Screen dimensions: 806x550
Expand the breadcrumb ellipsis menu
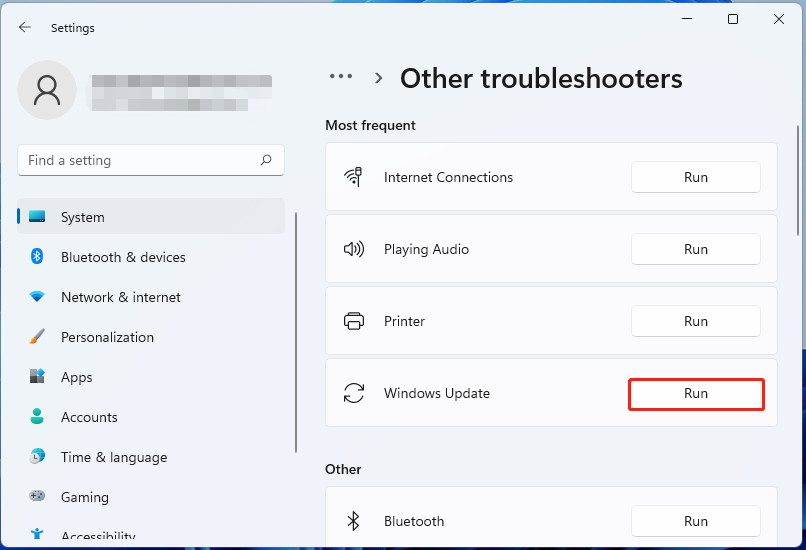[341, 76]
